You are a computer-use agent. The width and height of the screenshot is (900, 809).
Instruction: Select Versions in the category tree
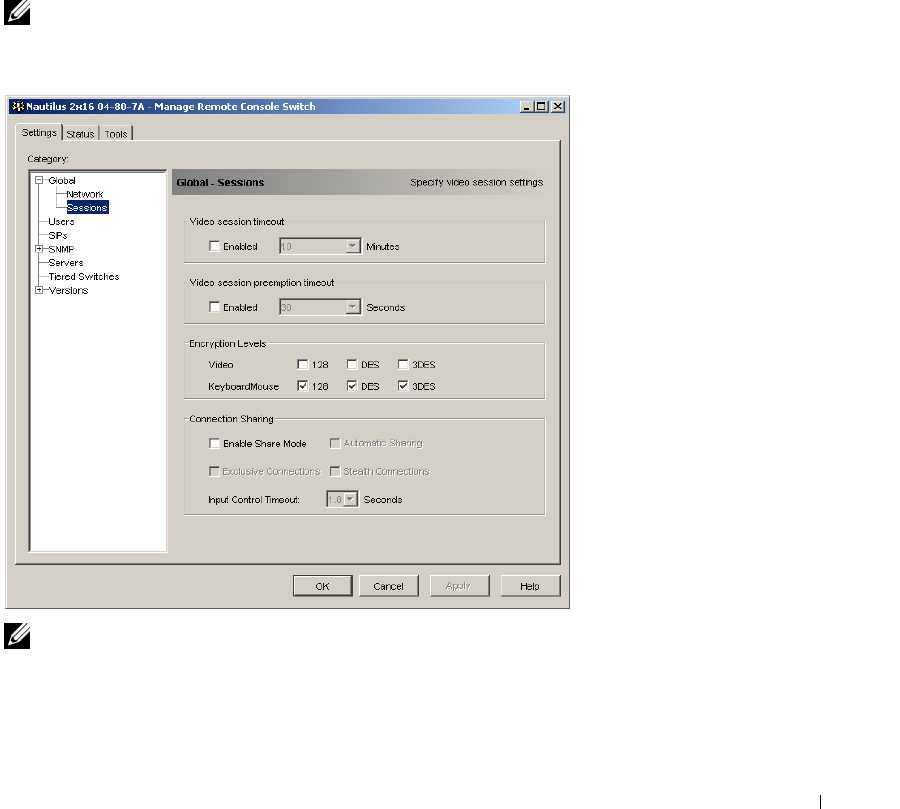[x=68, y=291]
